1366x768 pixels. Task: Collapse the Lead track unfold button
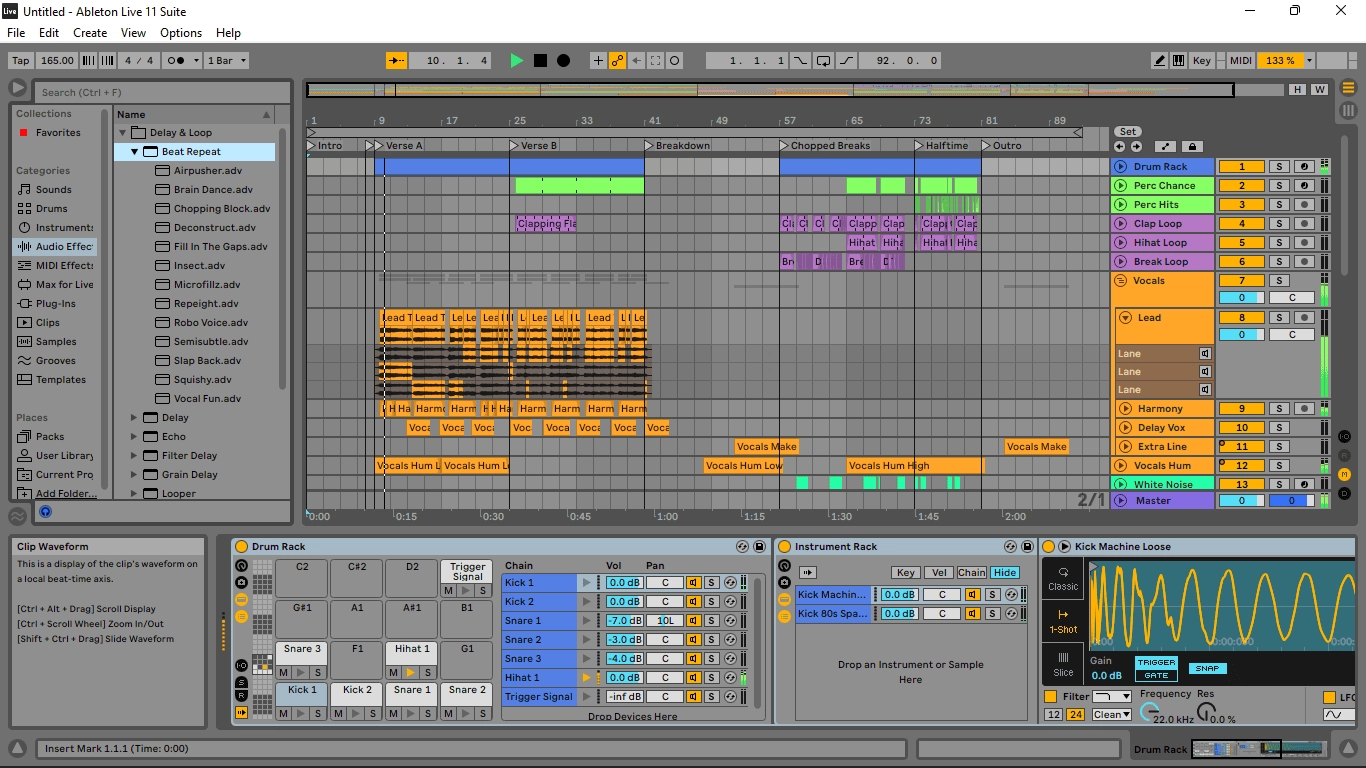(1127, 318)
